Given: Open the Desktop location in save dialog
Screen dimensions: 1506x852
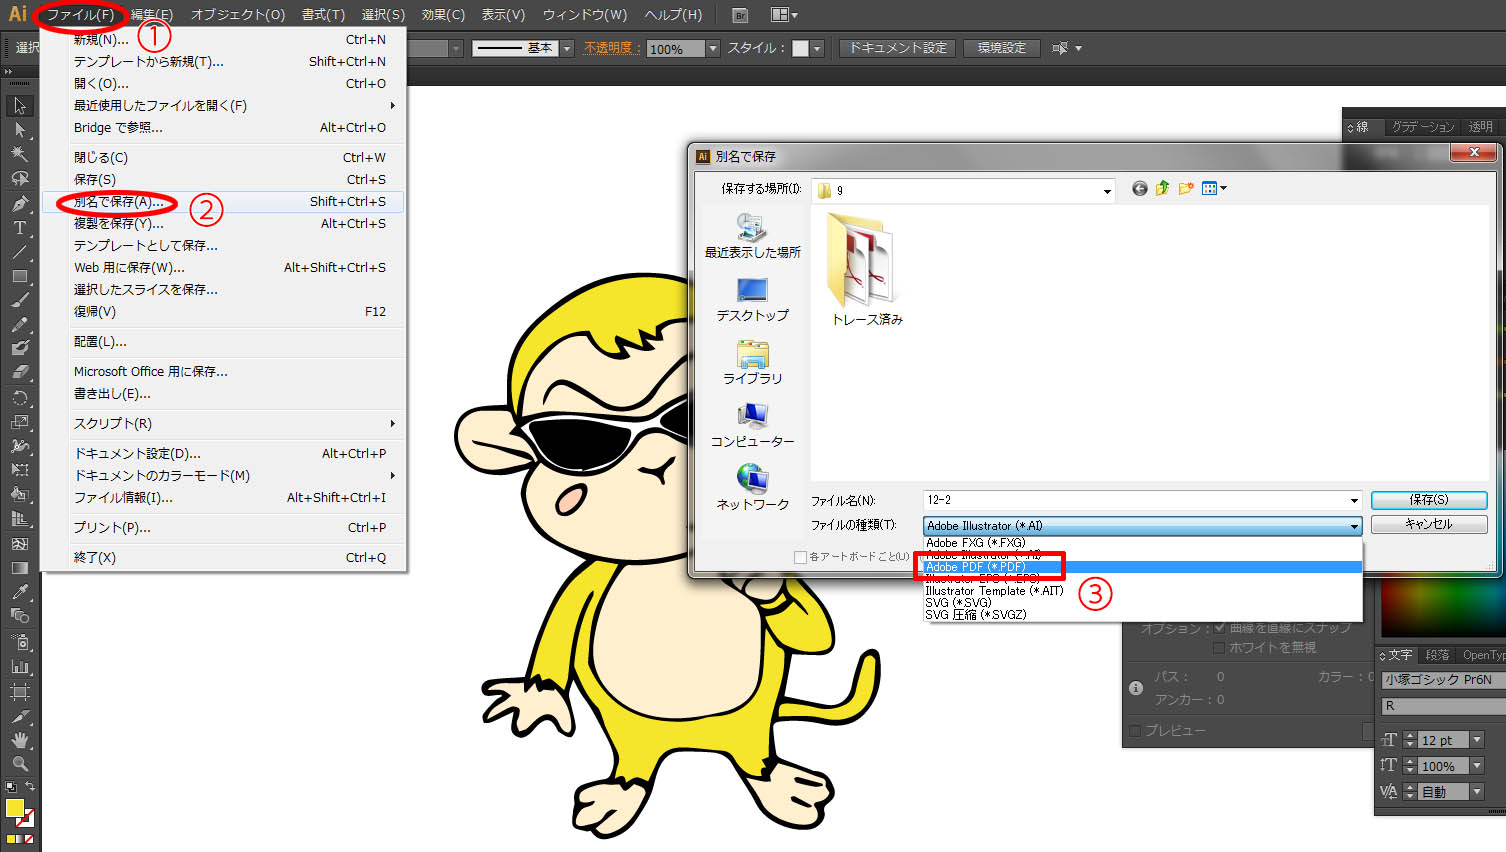Looking at the screenshot, I should pyautogui.click(x=752, y=300).
